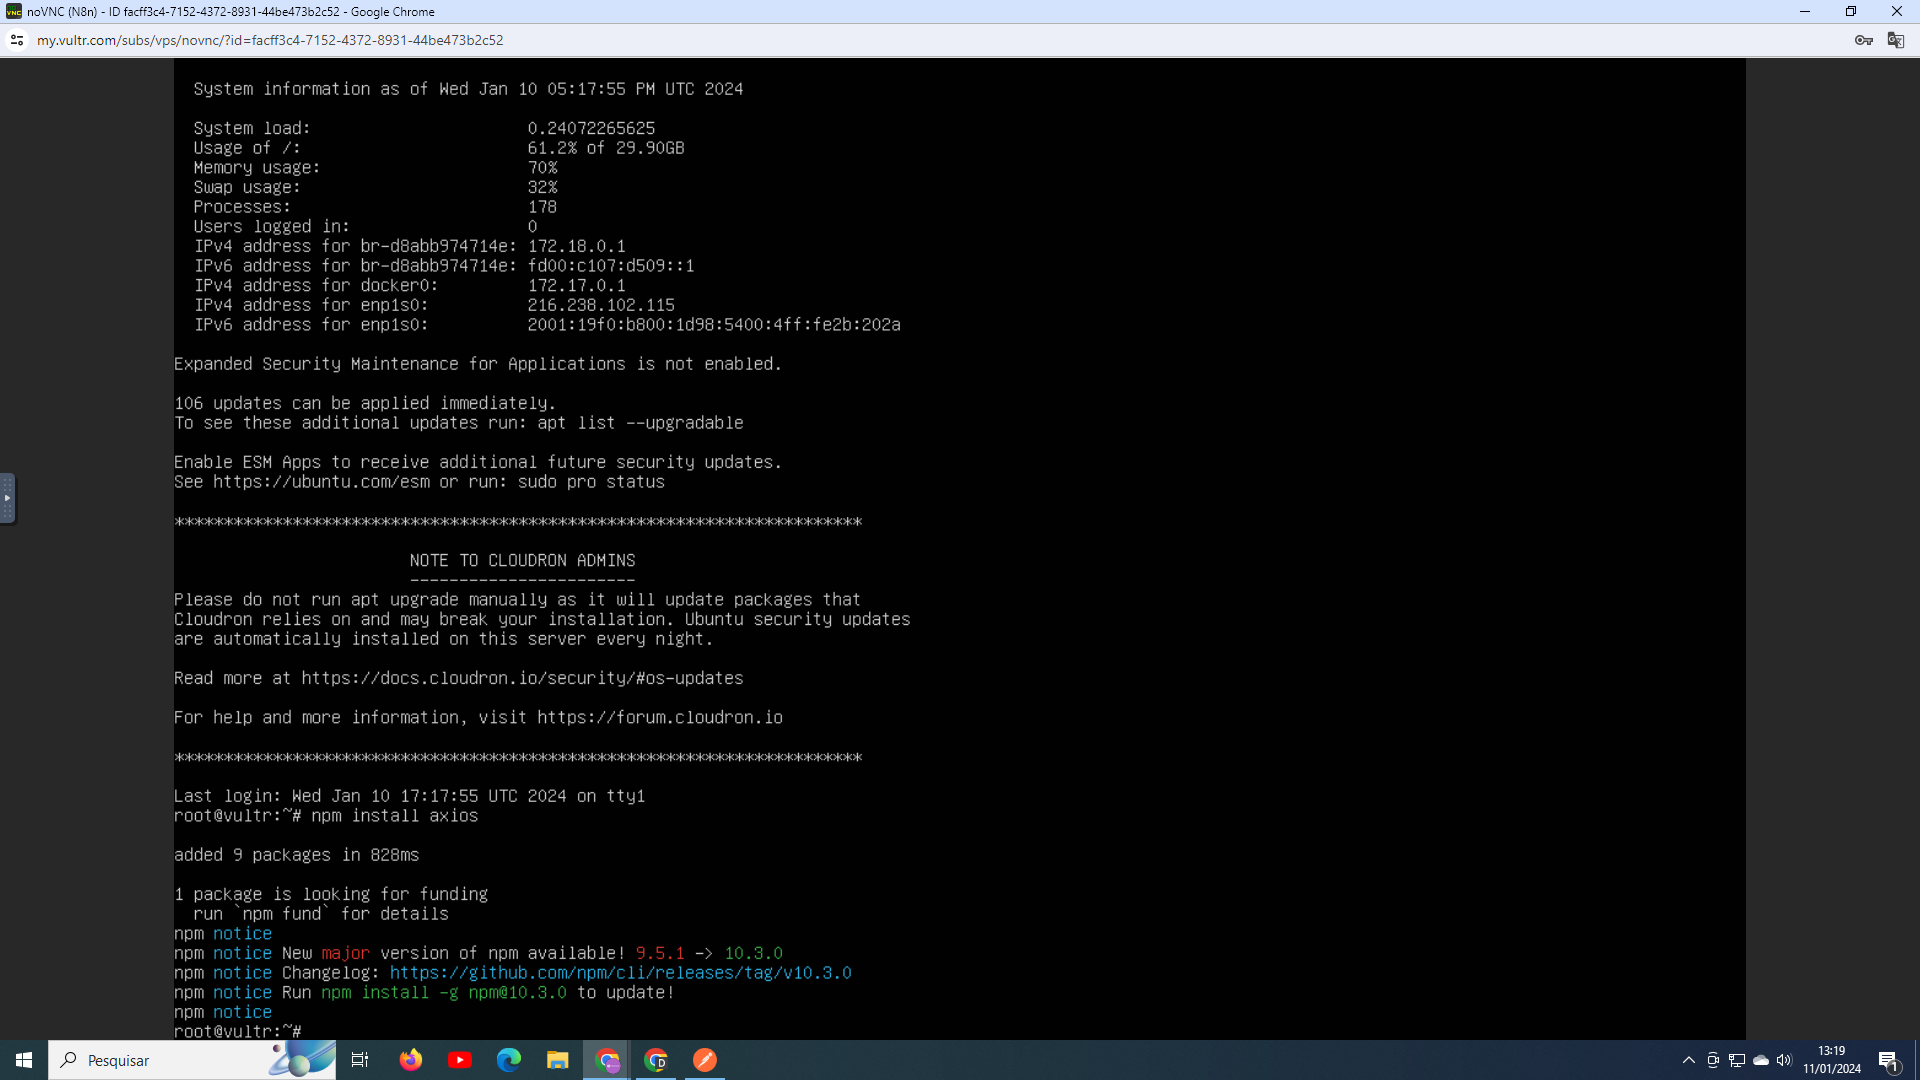This screenshot has width=1920, height=1080.
Task: Click the Meet Now tray icon
Action: [1713, 1060]
